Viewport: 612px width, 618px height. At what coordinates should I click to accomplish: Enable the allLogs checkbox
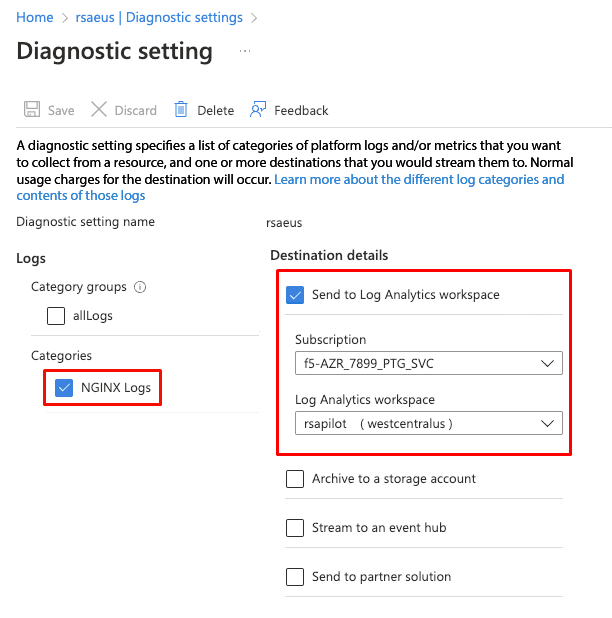pyautogui.click(x=57, y=316)
